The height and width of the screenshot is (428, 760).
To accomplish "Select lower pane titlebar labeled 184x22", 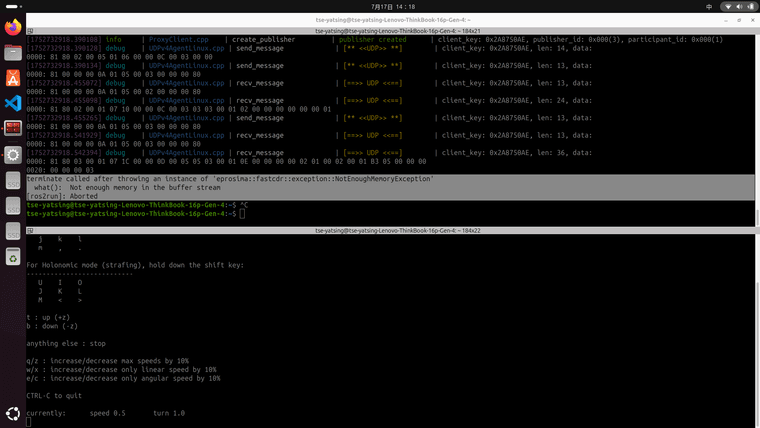I will point(397,231).
